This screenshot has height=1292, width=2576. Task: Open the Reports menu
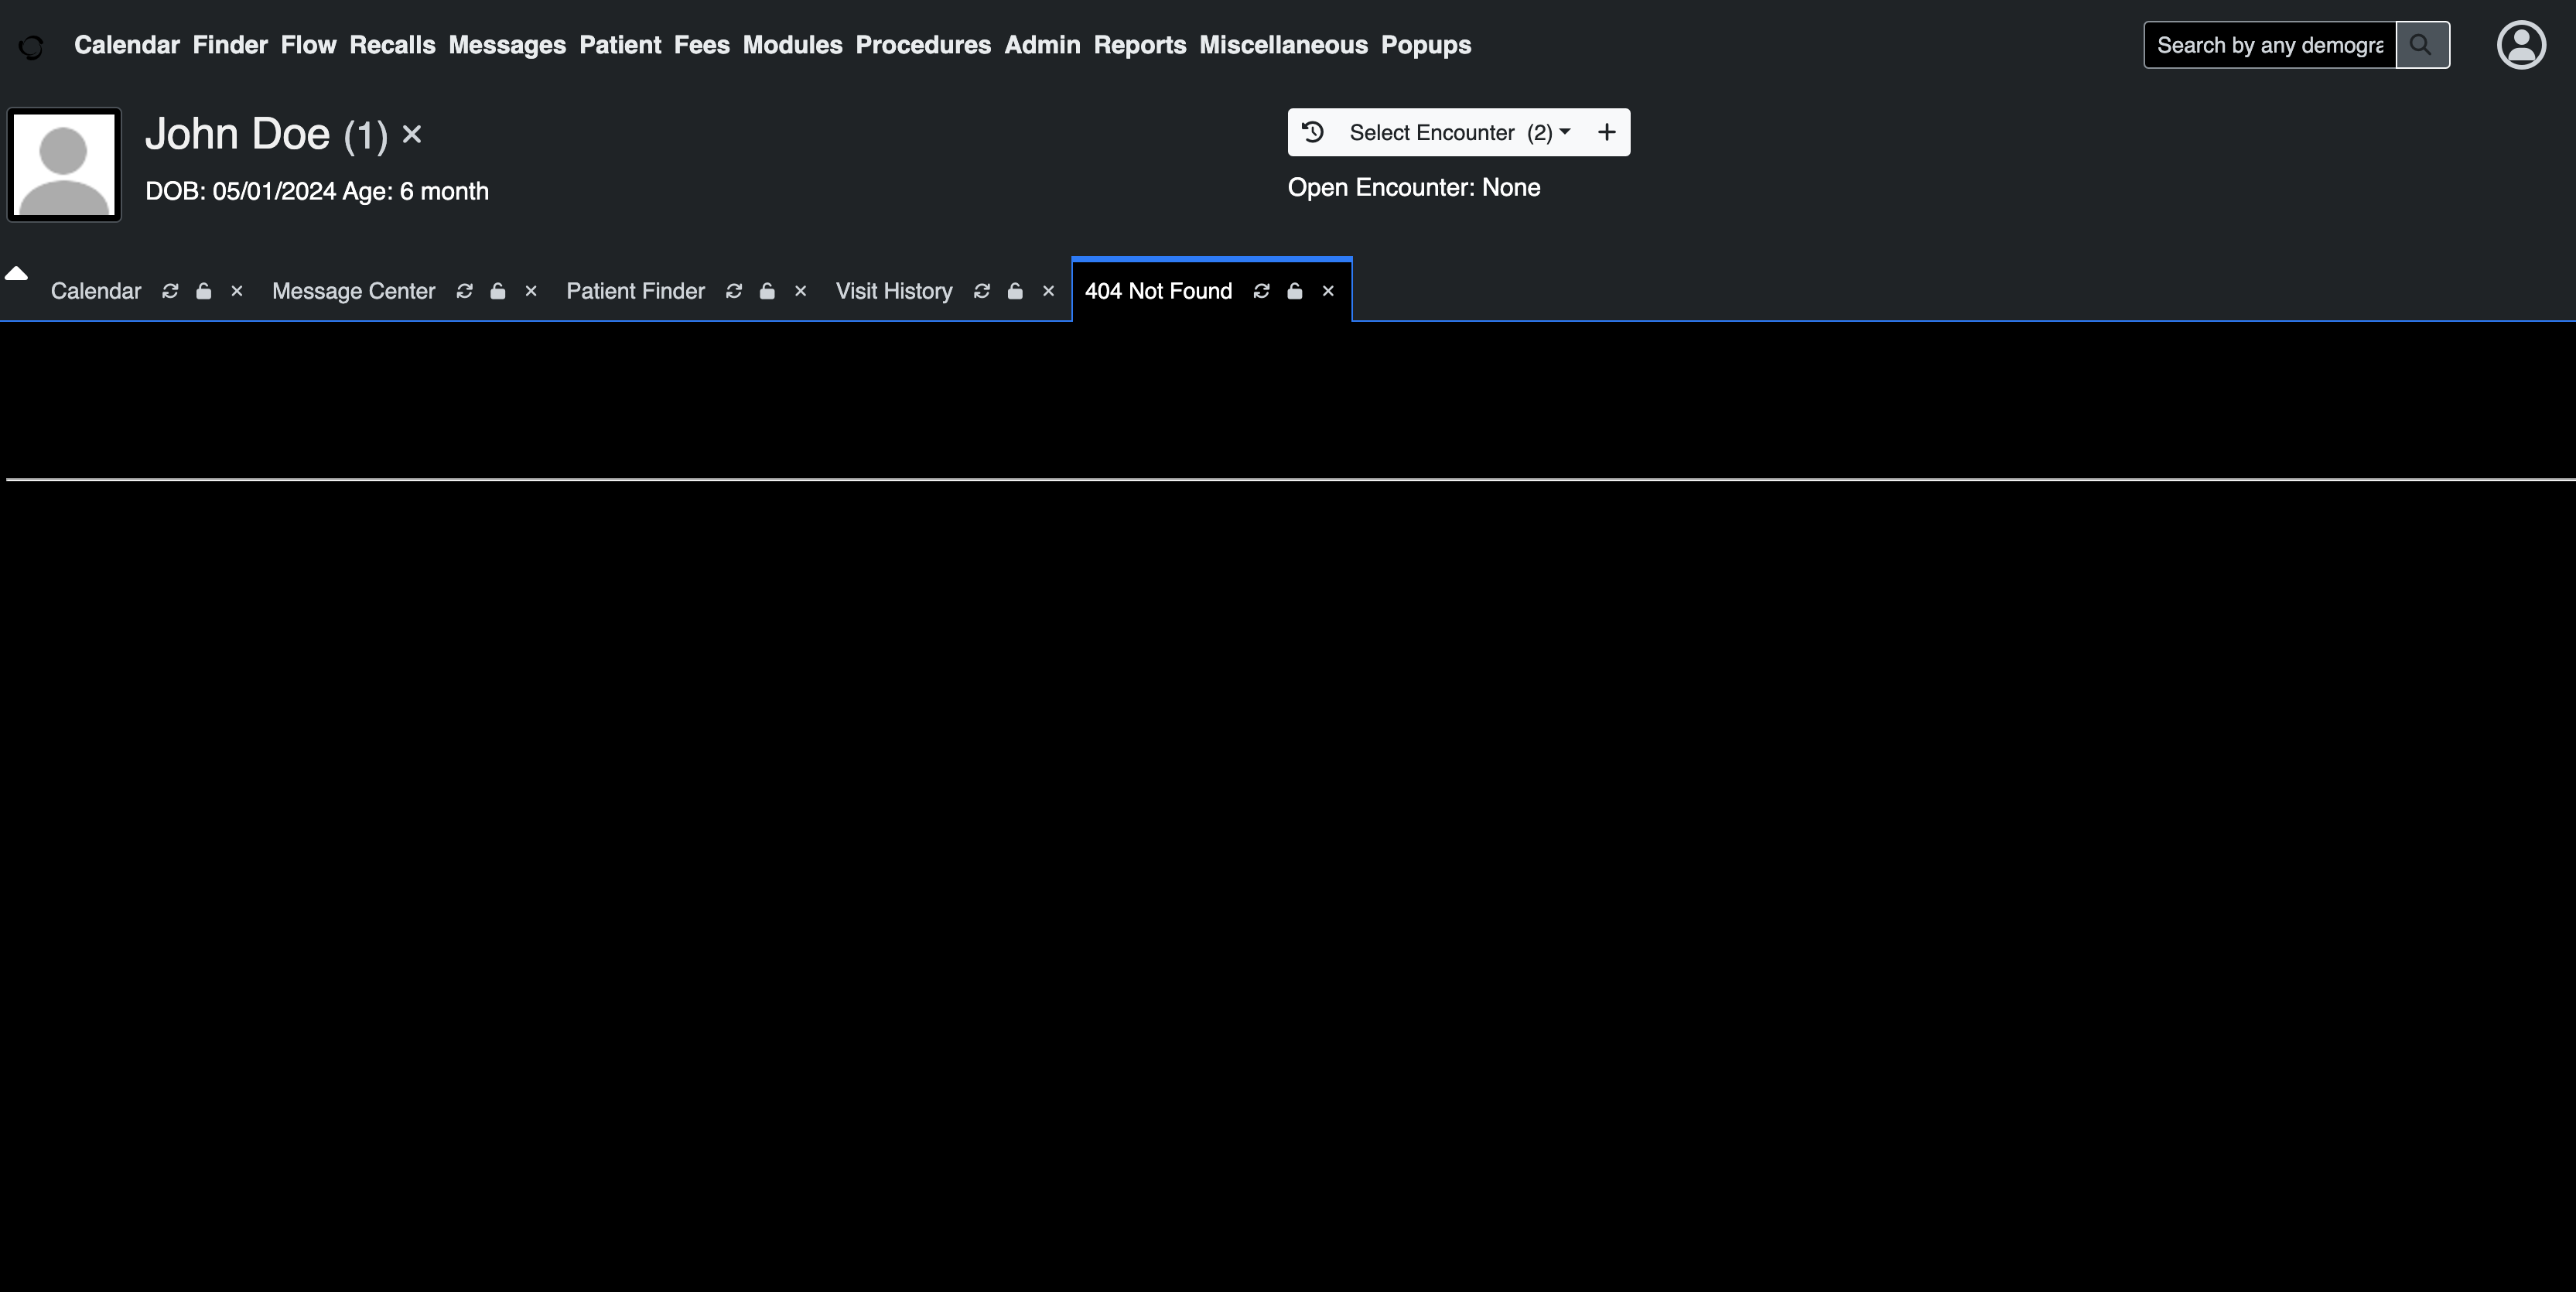pos(1140,45)
